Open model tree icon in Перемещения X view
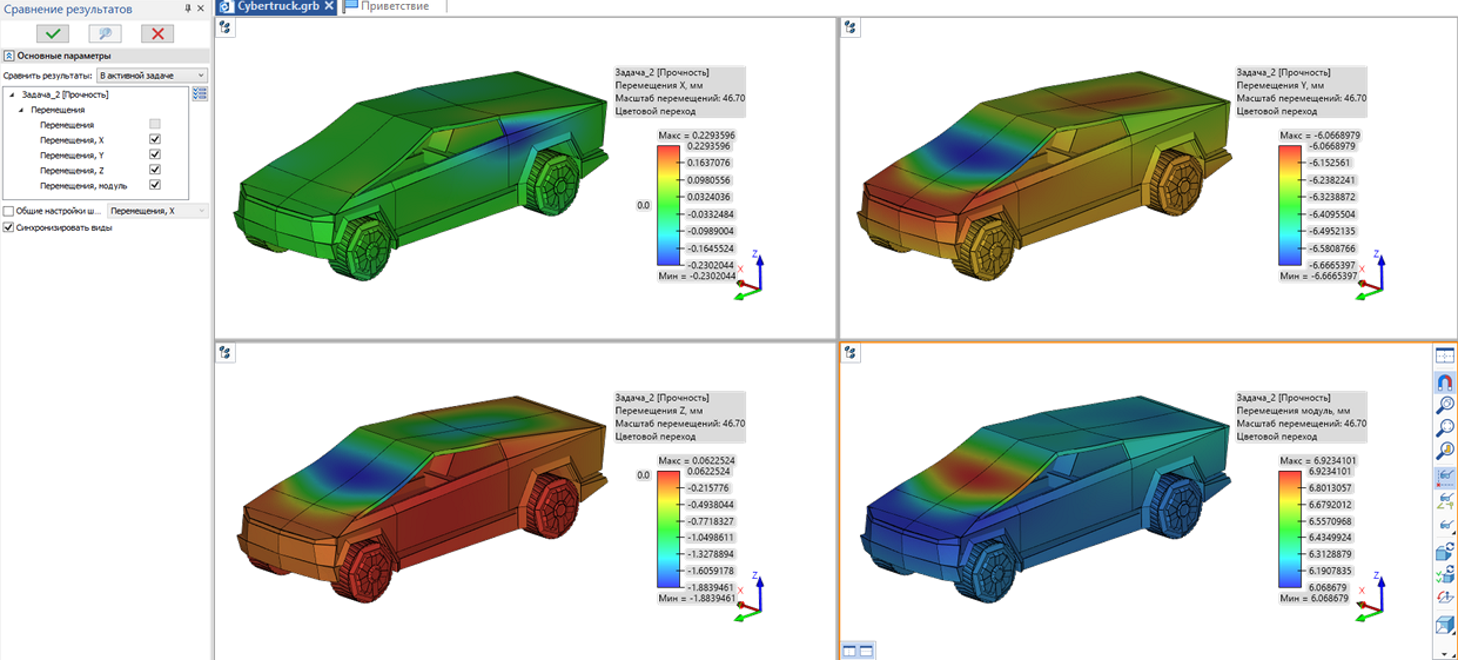Screen dimensions: 1458x660 coord(226,28)
